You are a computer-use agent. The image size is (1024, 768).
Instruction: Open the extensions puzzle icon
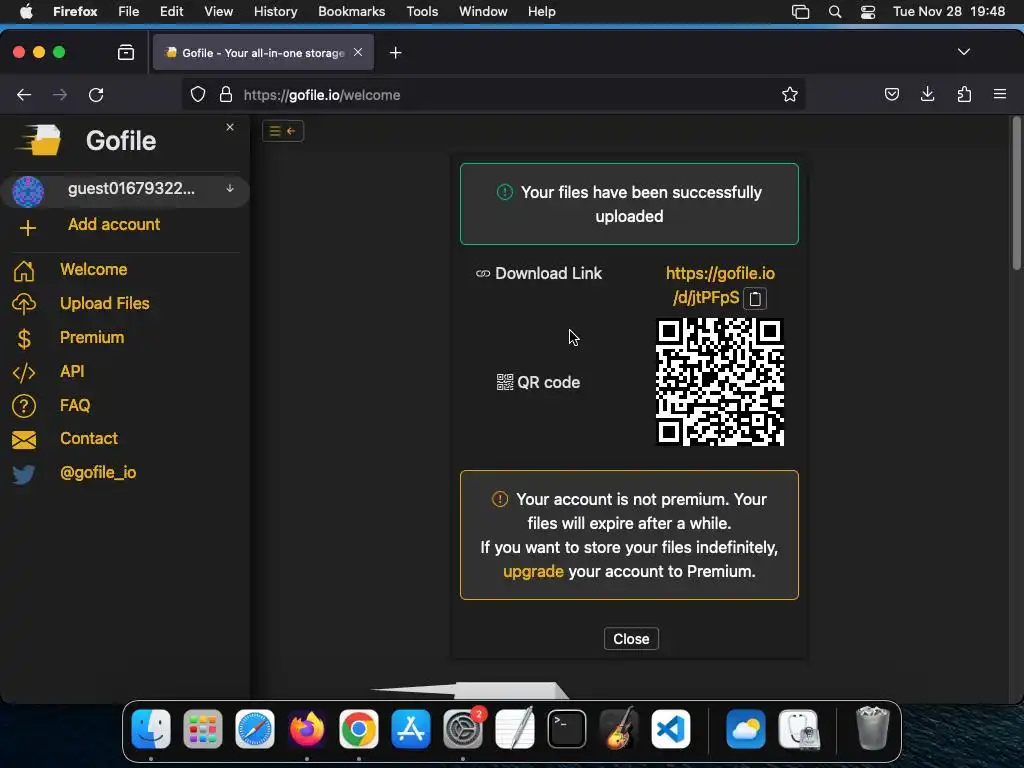pos(964,95)
